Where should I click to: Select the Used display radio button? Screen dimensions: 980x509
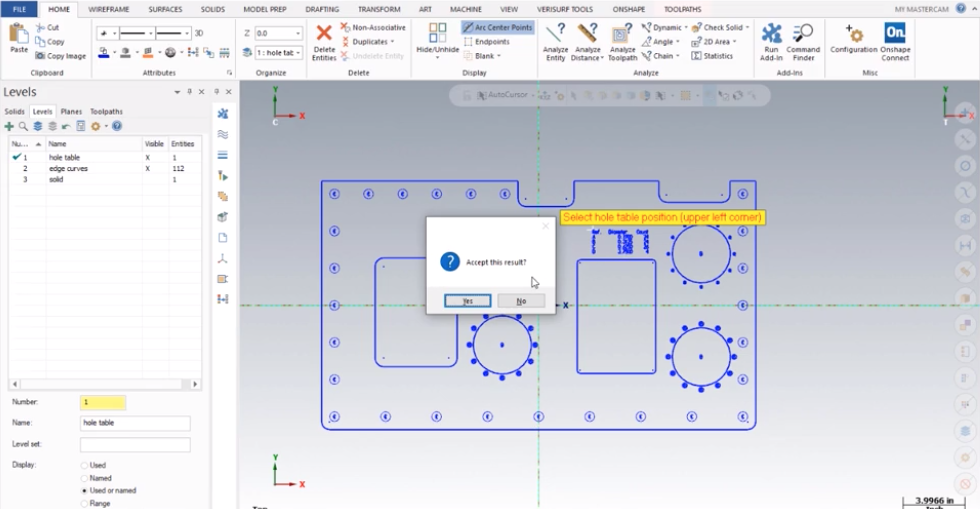pos(84,465)
